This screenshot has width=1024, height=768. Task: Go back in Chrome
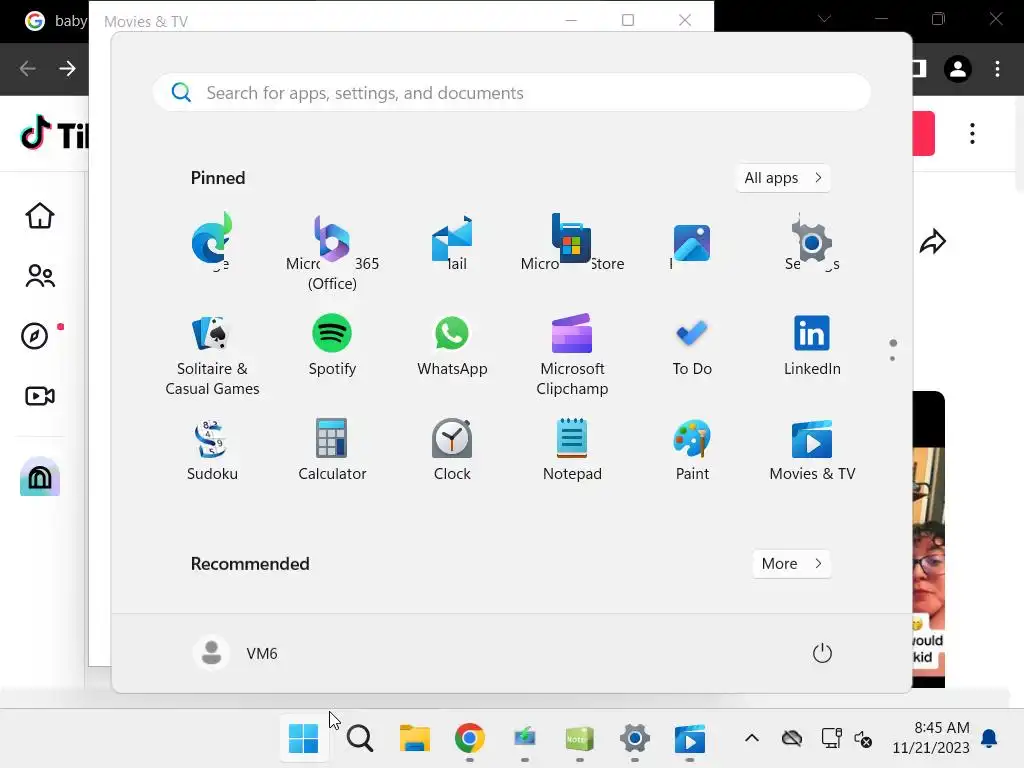[27, 69]
